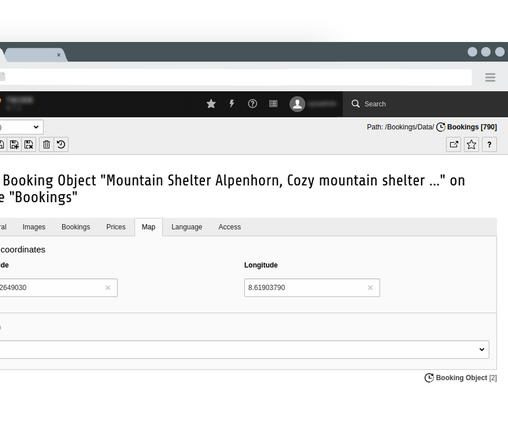
Task: Open the browser hamburger menu
Action: tap(490, 78)
